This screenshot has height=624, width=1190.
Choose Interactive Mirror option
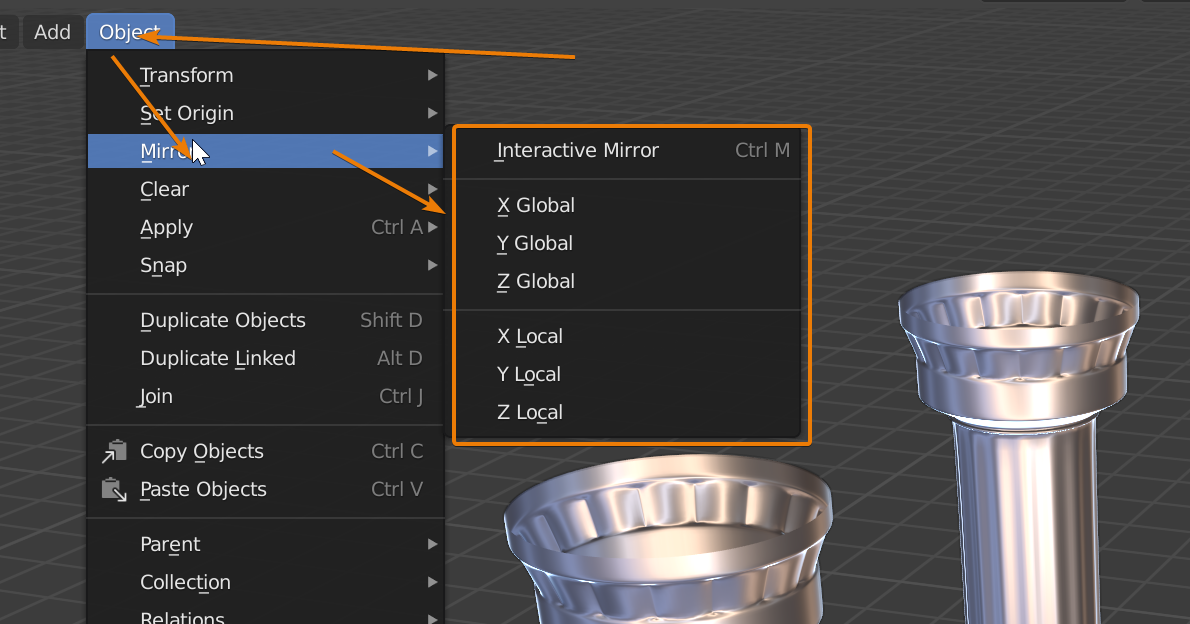(x=578, y=151)
